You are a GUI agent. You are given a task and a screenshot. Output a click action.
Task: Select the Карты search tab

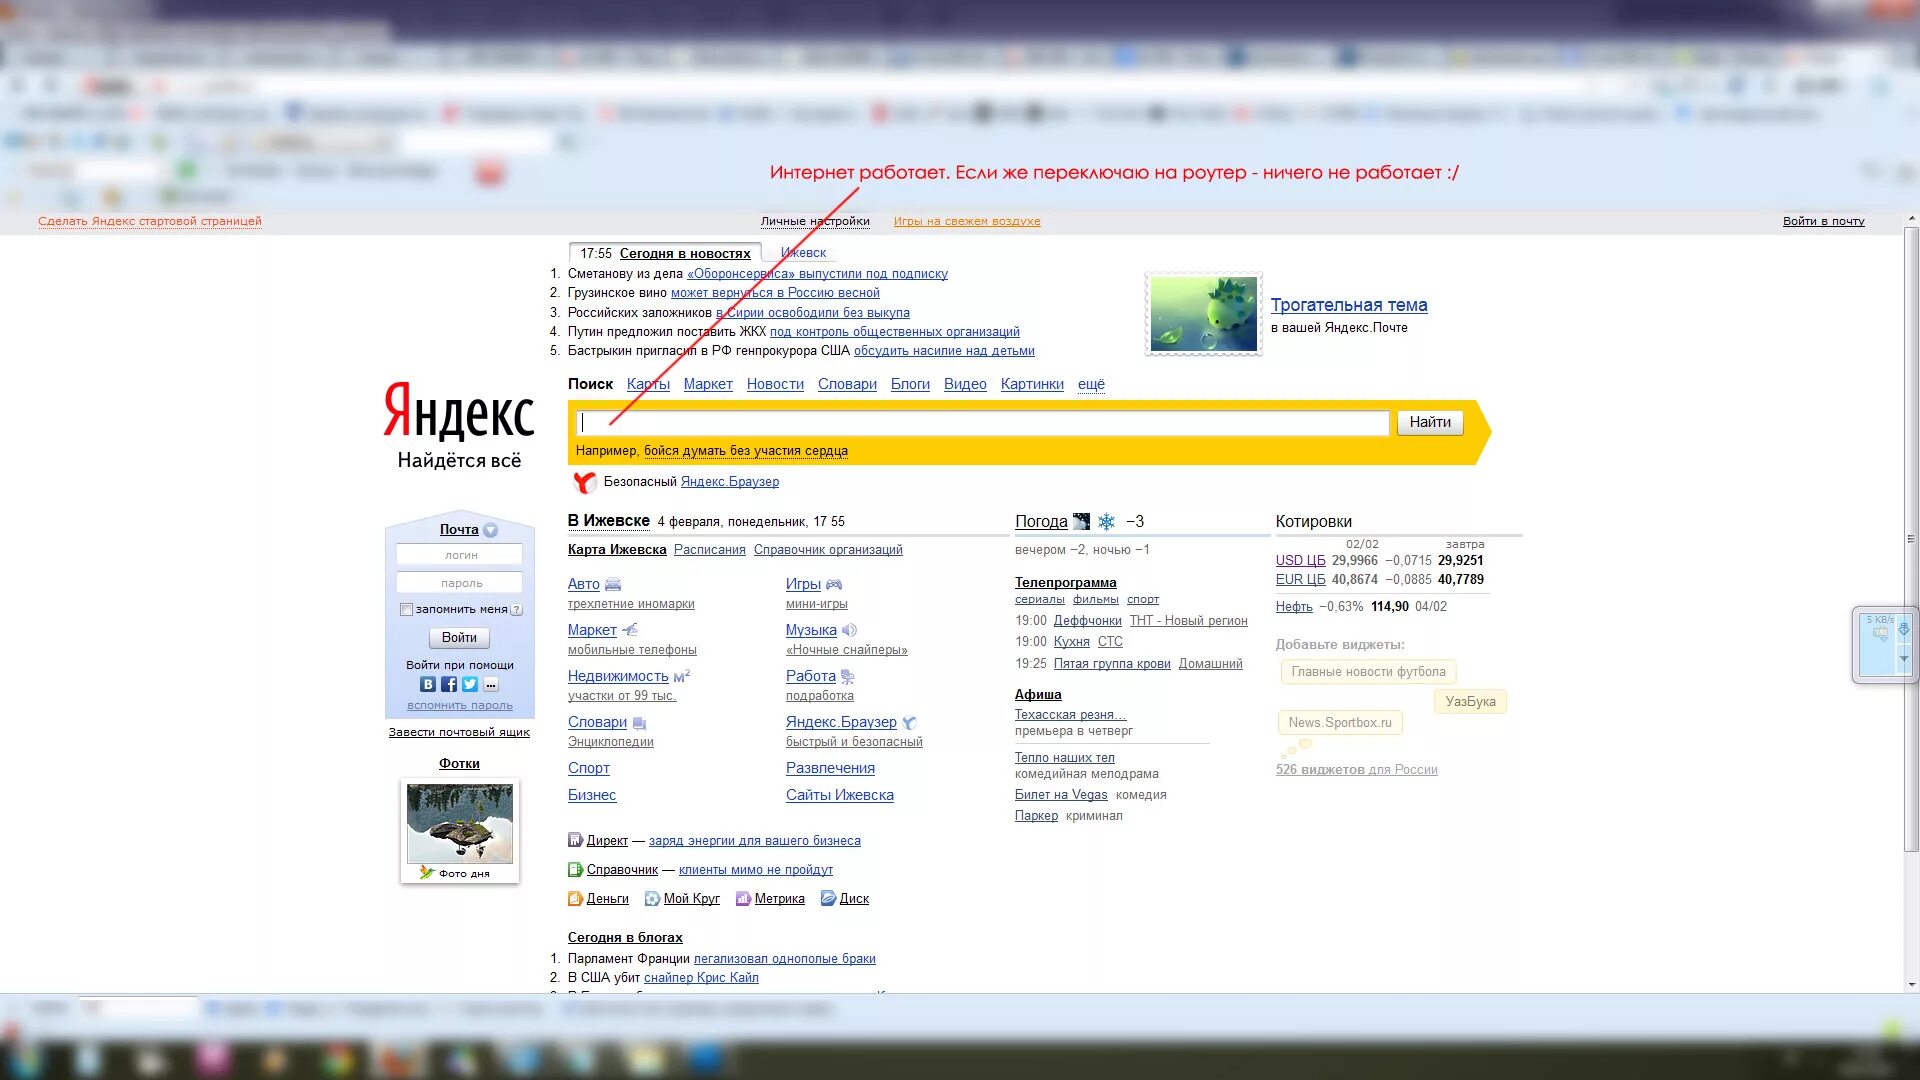pyautogui.click(x=648, y=384)
